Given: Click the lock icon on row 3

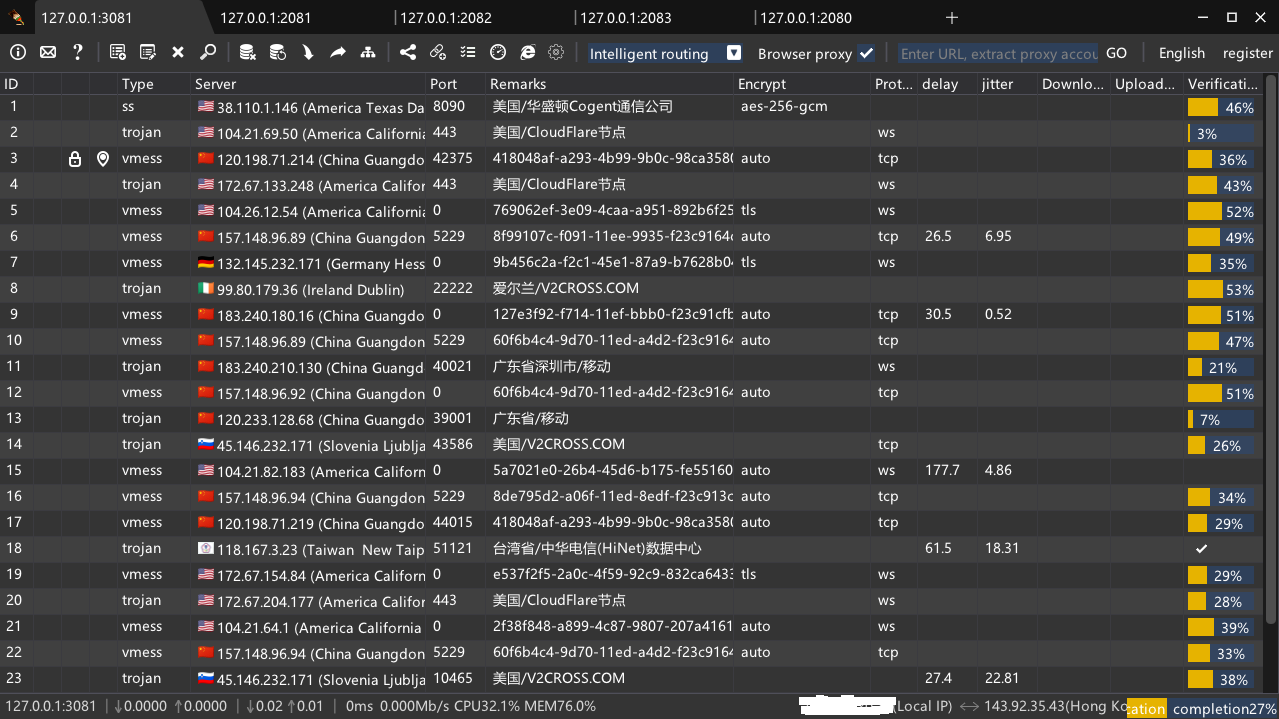Looking at the screenshot, I should point(75,159).
